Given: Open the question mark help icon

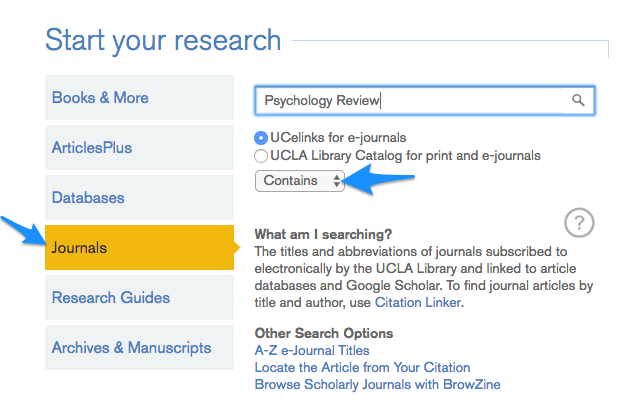Looking at the screenshot, I should (x=579, y=222).
